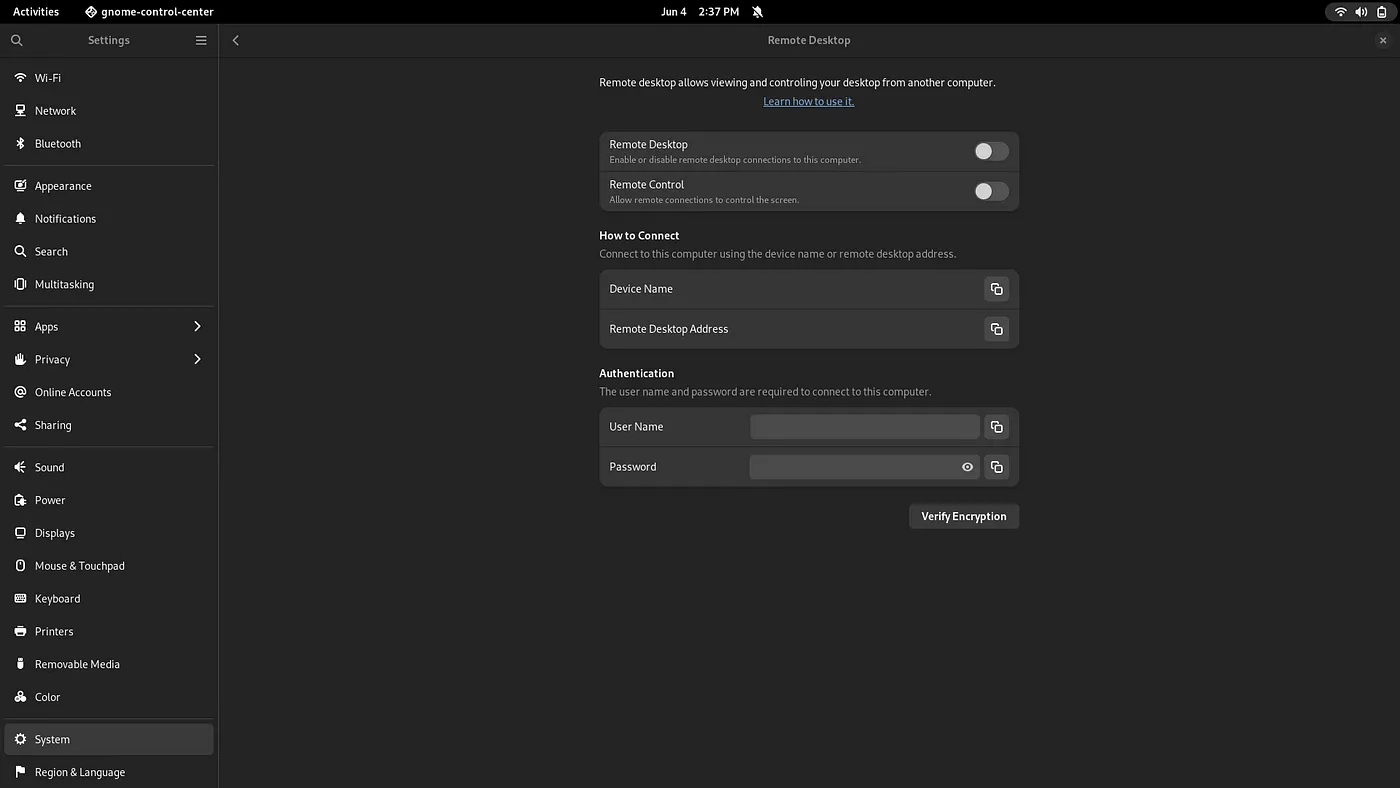Viewport: 1400px width, 788px height.
Task: Switch to the Sharing settings page
Action: click(52, 424)
